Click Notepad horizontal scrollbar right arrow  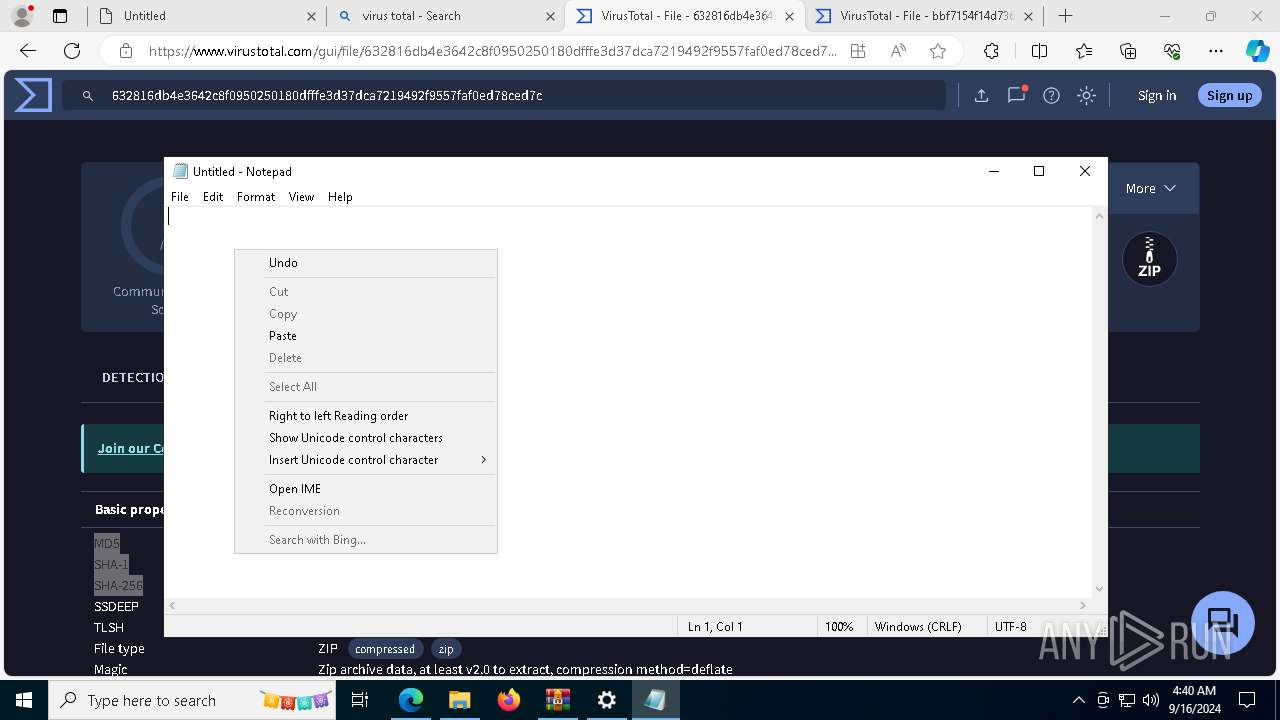tap(1082, 606)
